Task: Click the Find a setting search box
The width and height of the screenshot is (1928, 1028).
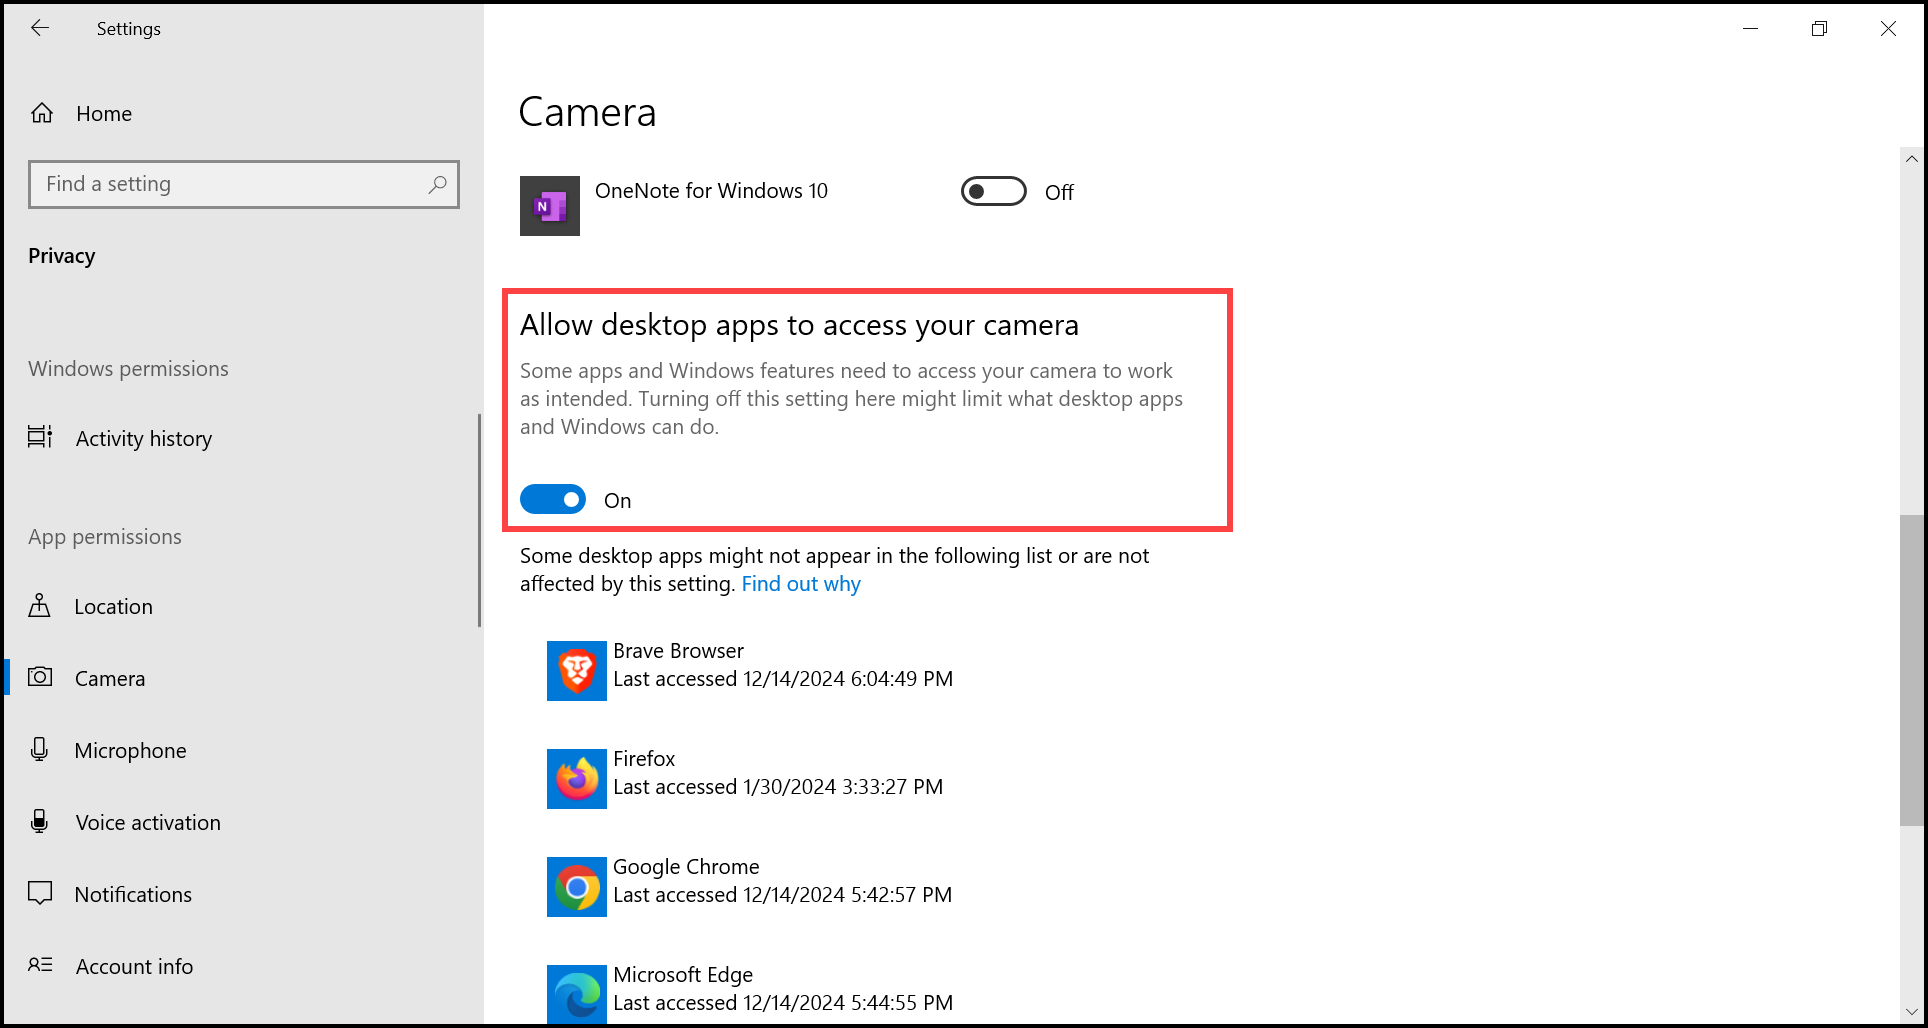Action: (230, 184)
